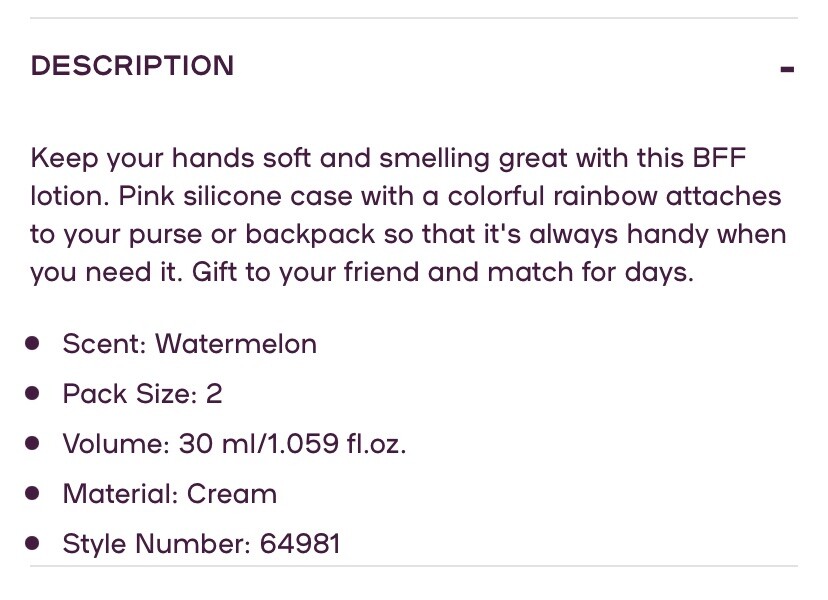Click the word "Watermelon" in the scent line

click(236, 344)
